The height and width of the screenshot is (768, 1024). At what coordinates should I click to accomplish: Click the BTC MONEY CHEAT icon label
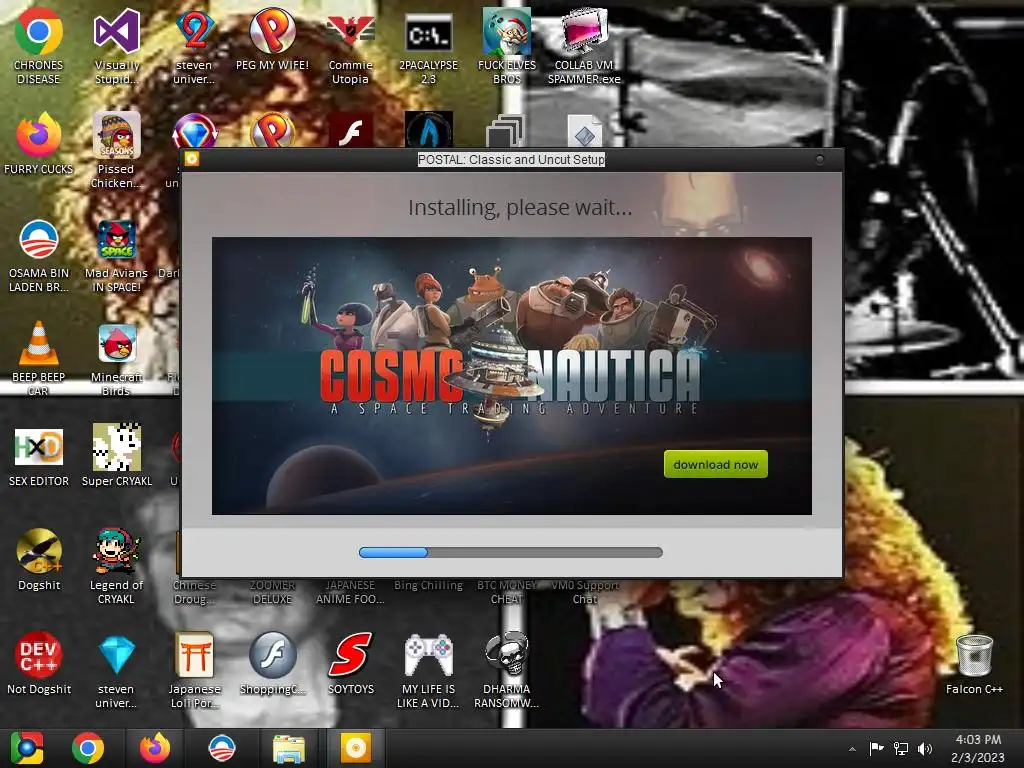[506, 592]
